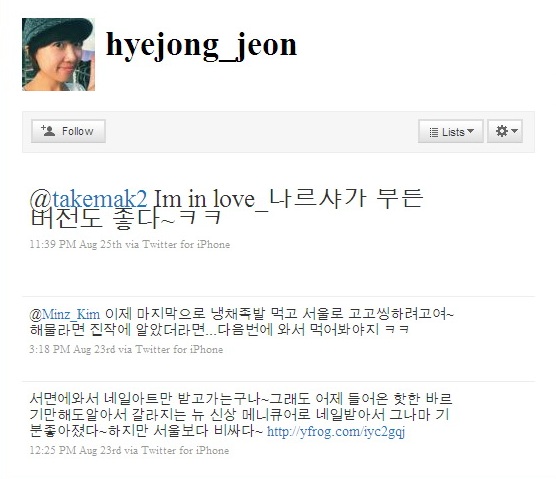Open the 11:39 PM Aug 25th timestamp
This screenshot has width=556, height=479.
(76, 244)
